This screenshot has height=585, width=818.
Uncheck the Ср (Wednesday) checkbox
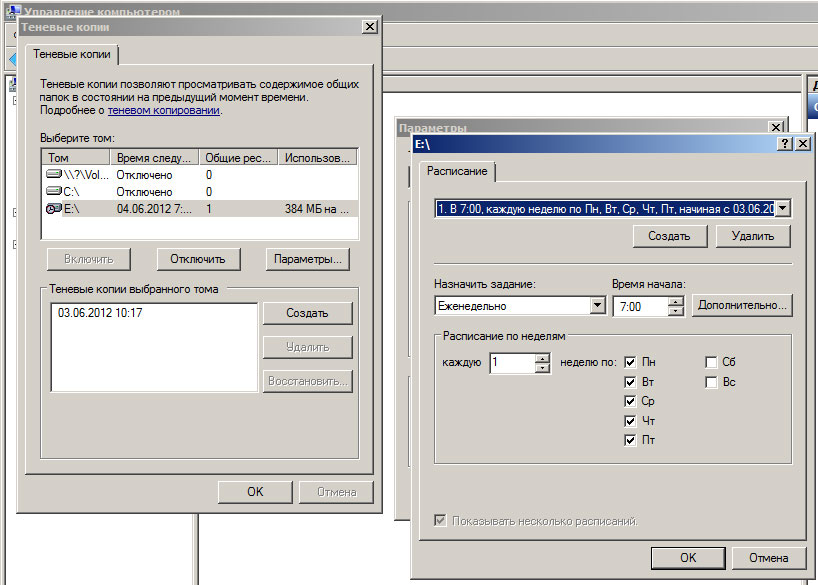click(630, 401)
